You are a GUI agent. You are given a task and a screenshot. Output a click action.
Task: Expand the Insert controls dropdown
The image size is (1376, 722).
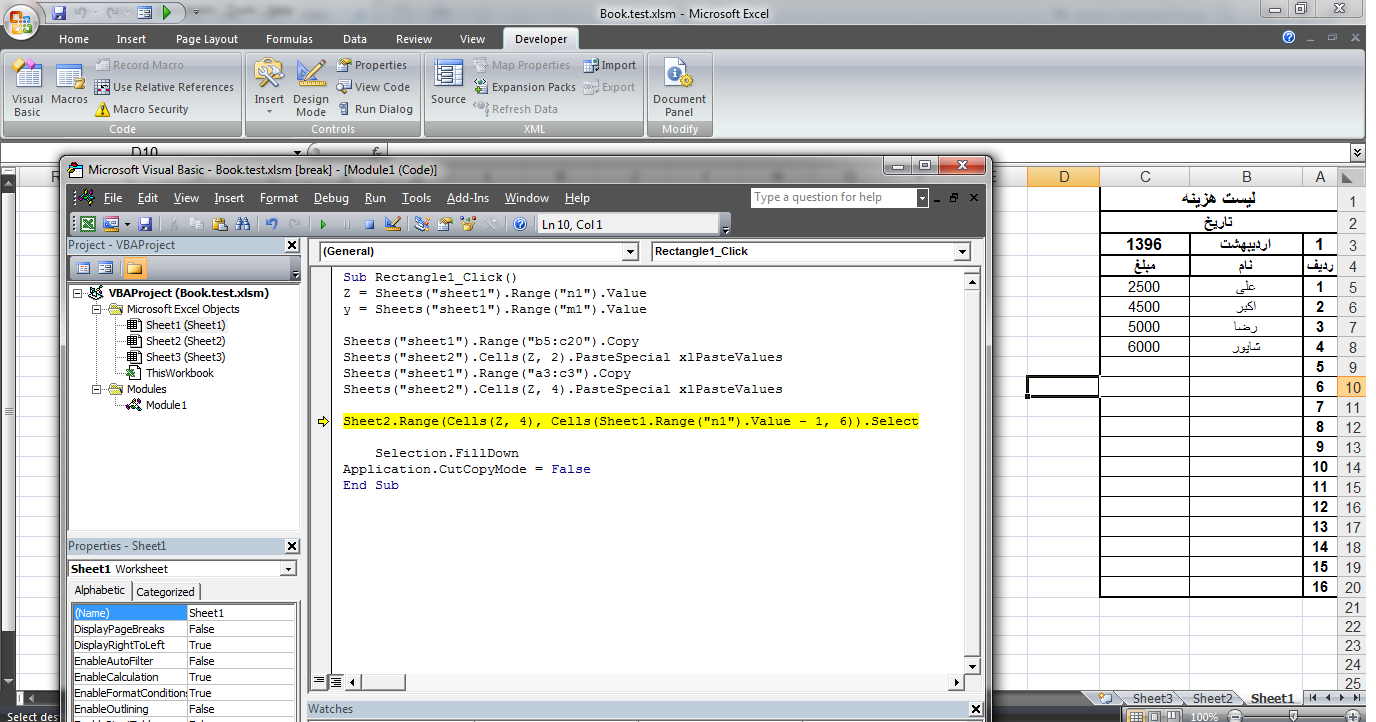[x=269, y=87]
